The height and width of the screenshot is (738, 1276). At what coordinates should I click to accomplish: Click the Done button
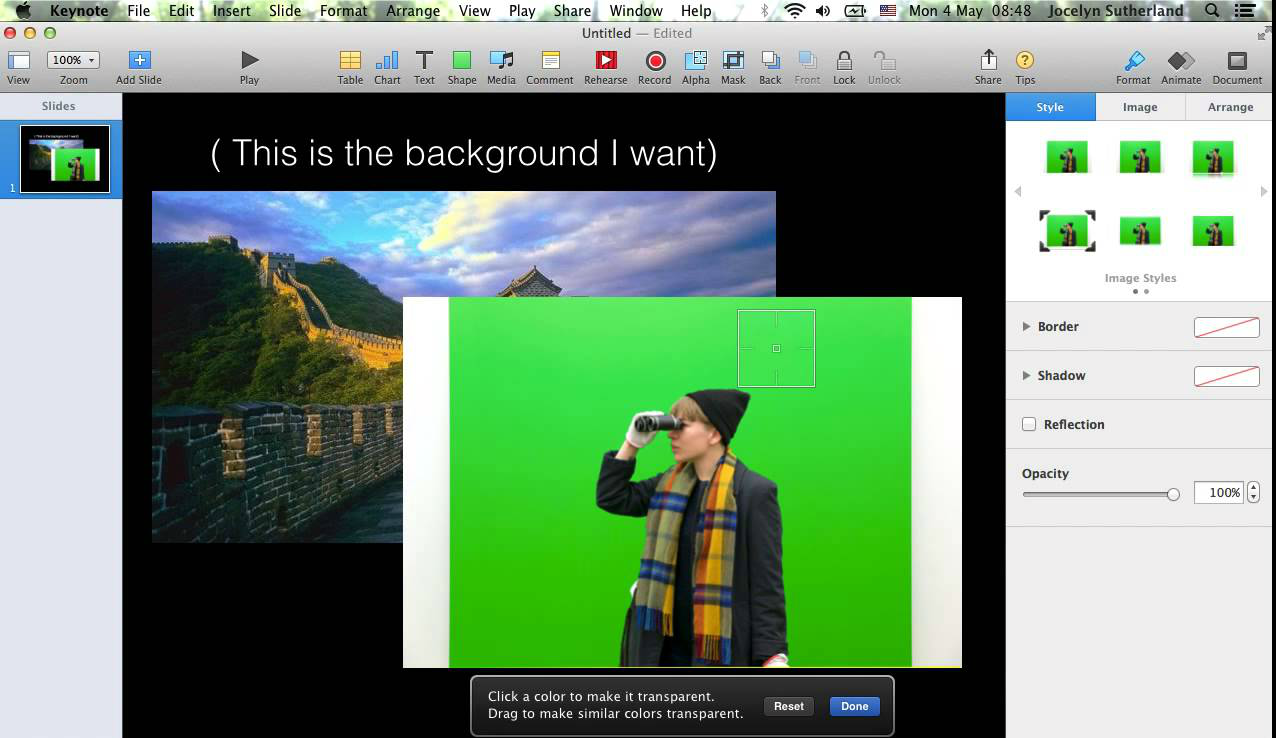click(x=854, y=706)
